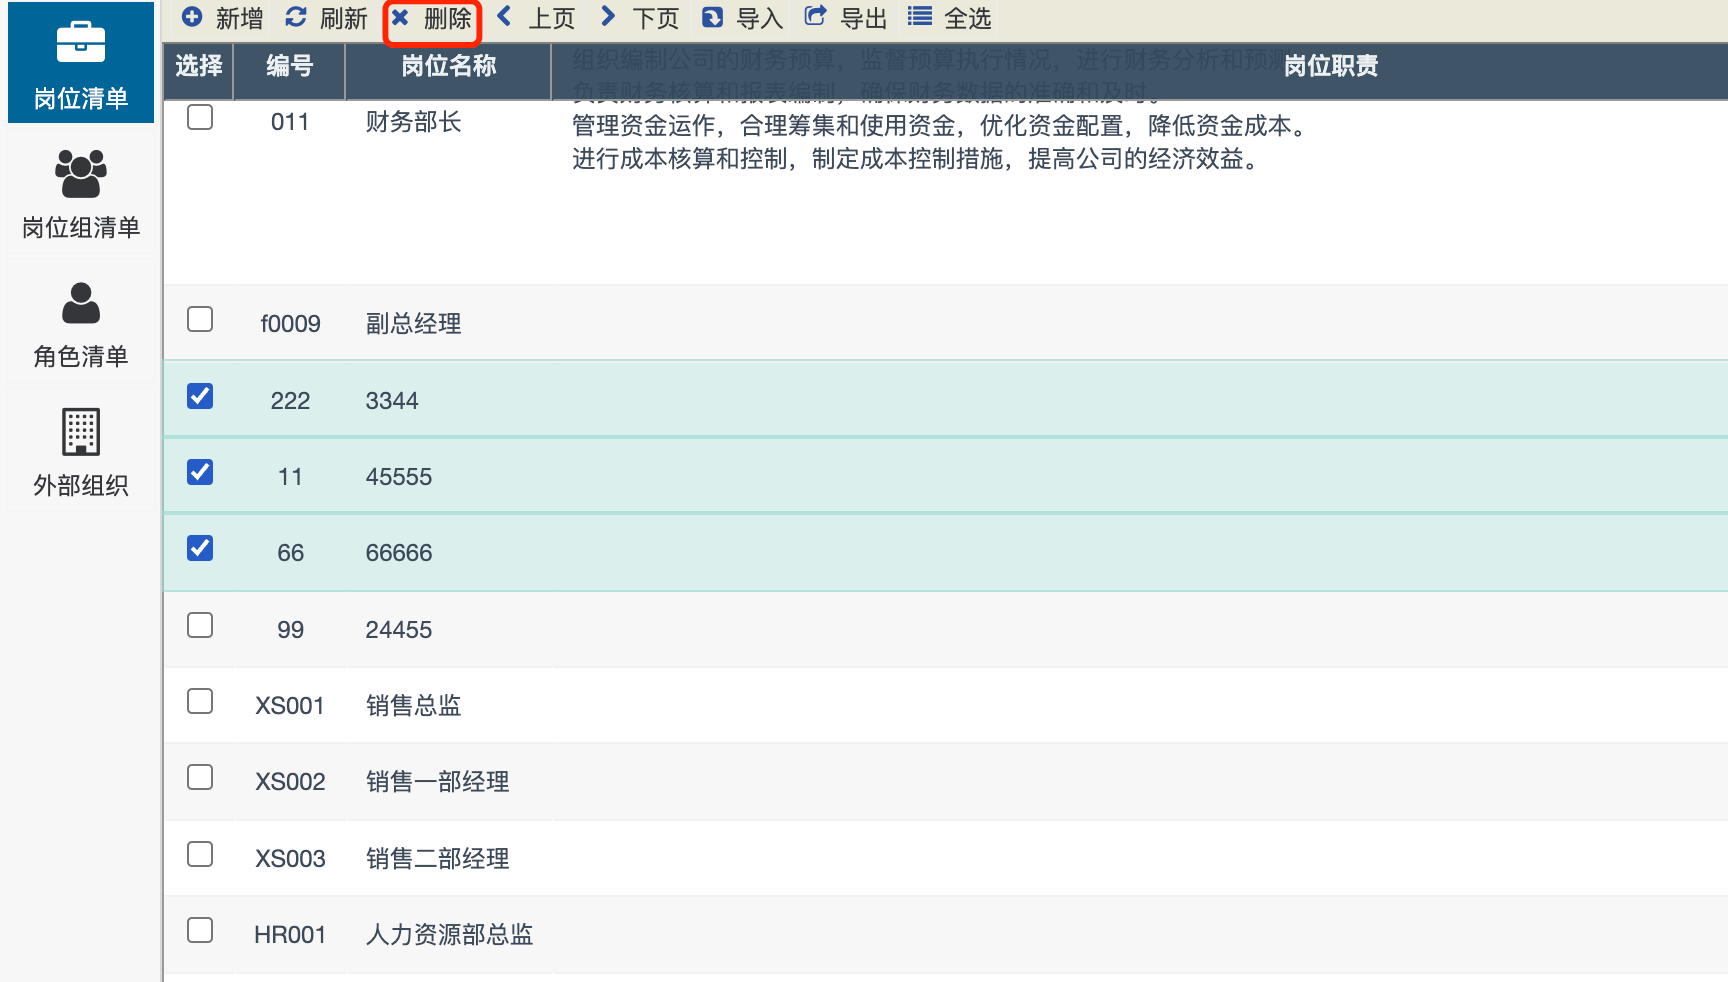Switch to 外部组织 sidebar section
Screen dimensions: 1728x982
click(81, 452)
